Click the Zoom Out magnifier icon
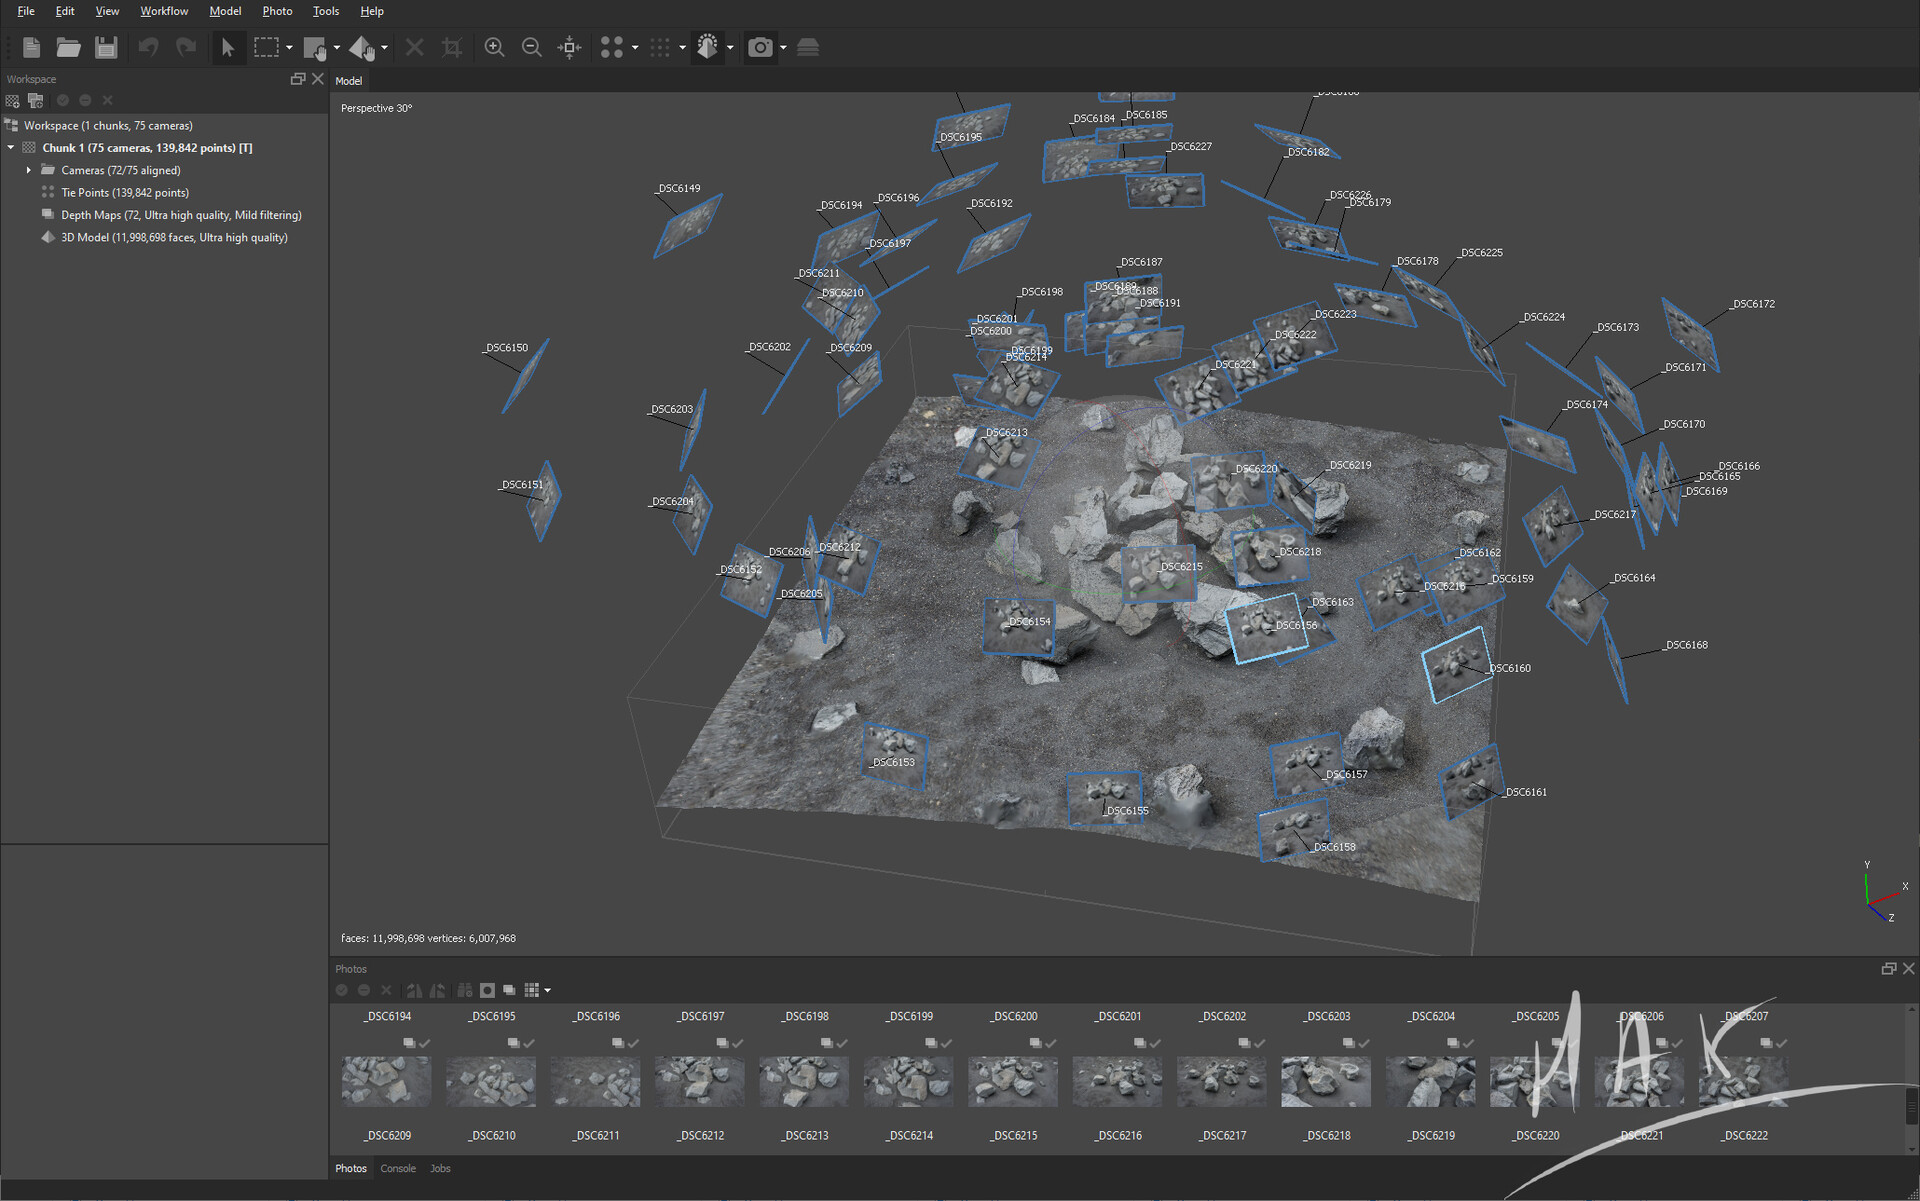 (531, 47)
